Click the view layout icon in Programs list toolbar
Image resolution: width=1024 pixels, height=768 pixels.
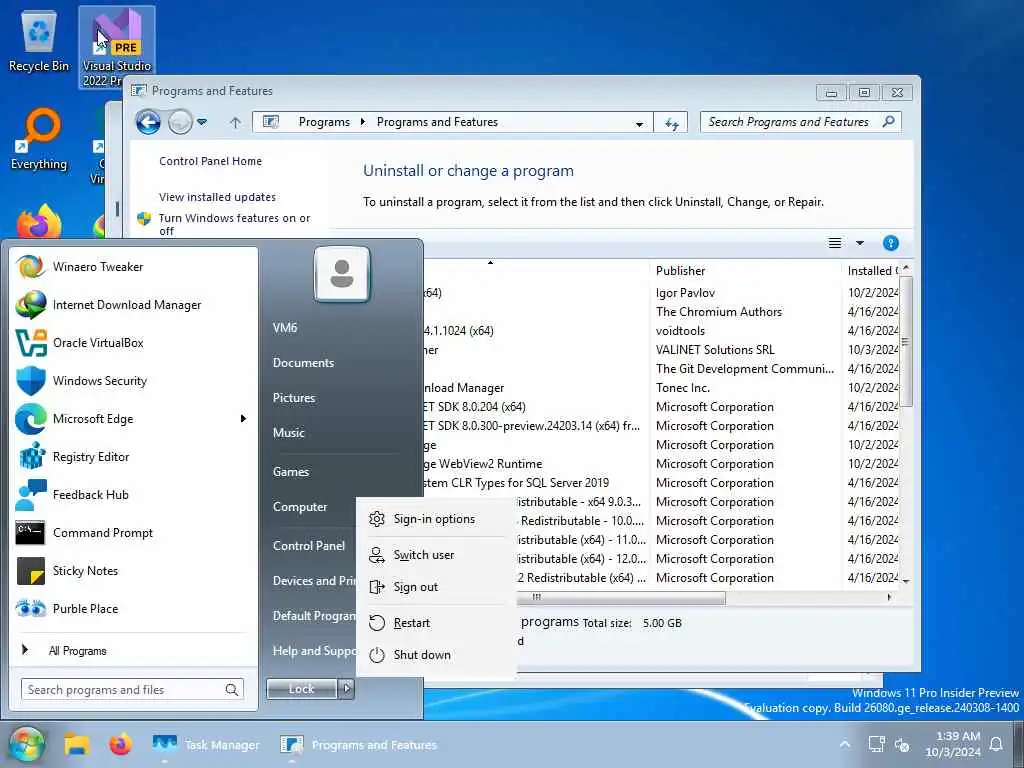click(x=835, y=243)
